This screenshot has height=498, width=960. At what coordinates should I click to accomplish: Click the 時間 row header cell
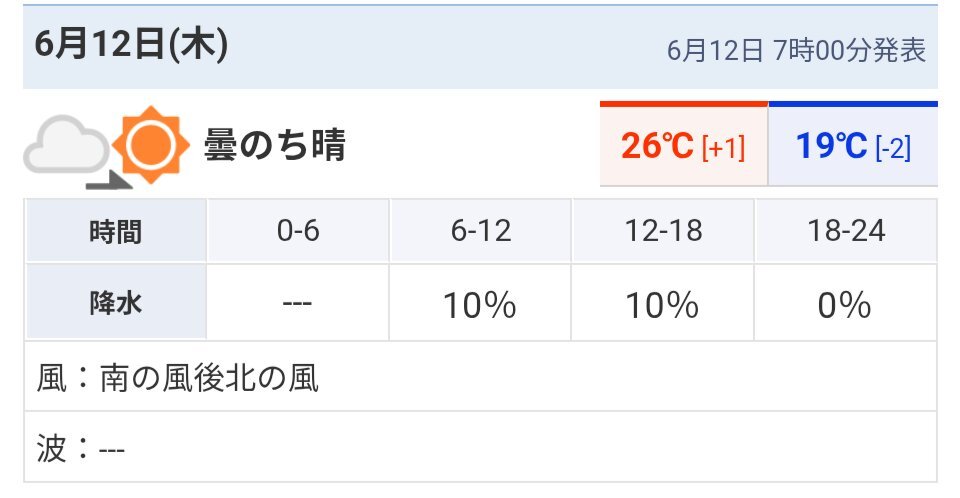click(116, 232)
